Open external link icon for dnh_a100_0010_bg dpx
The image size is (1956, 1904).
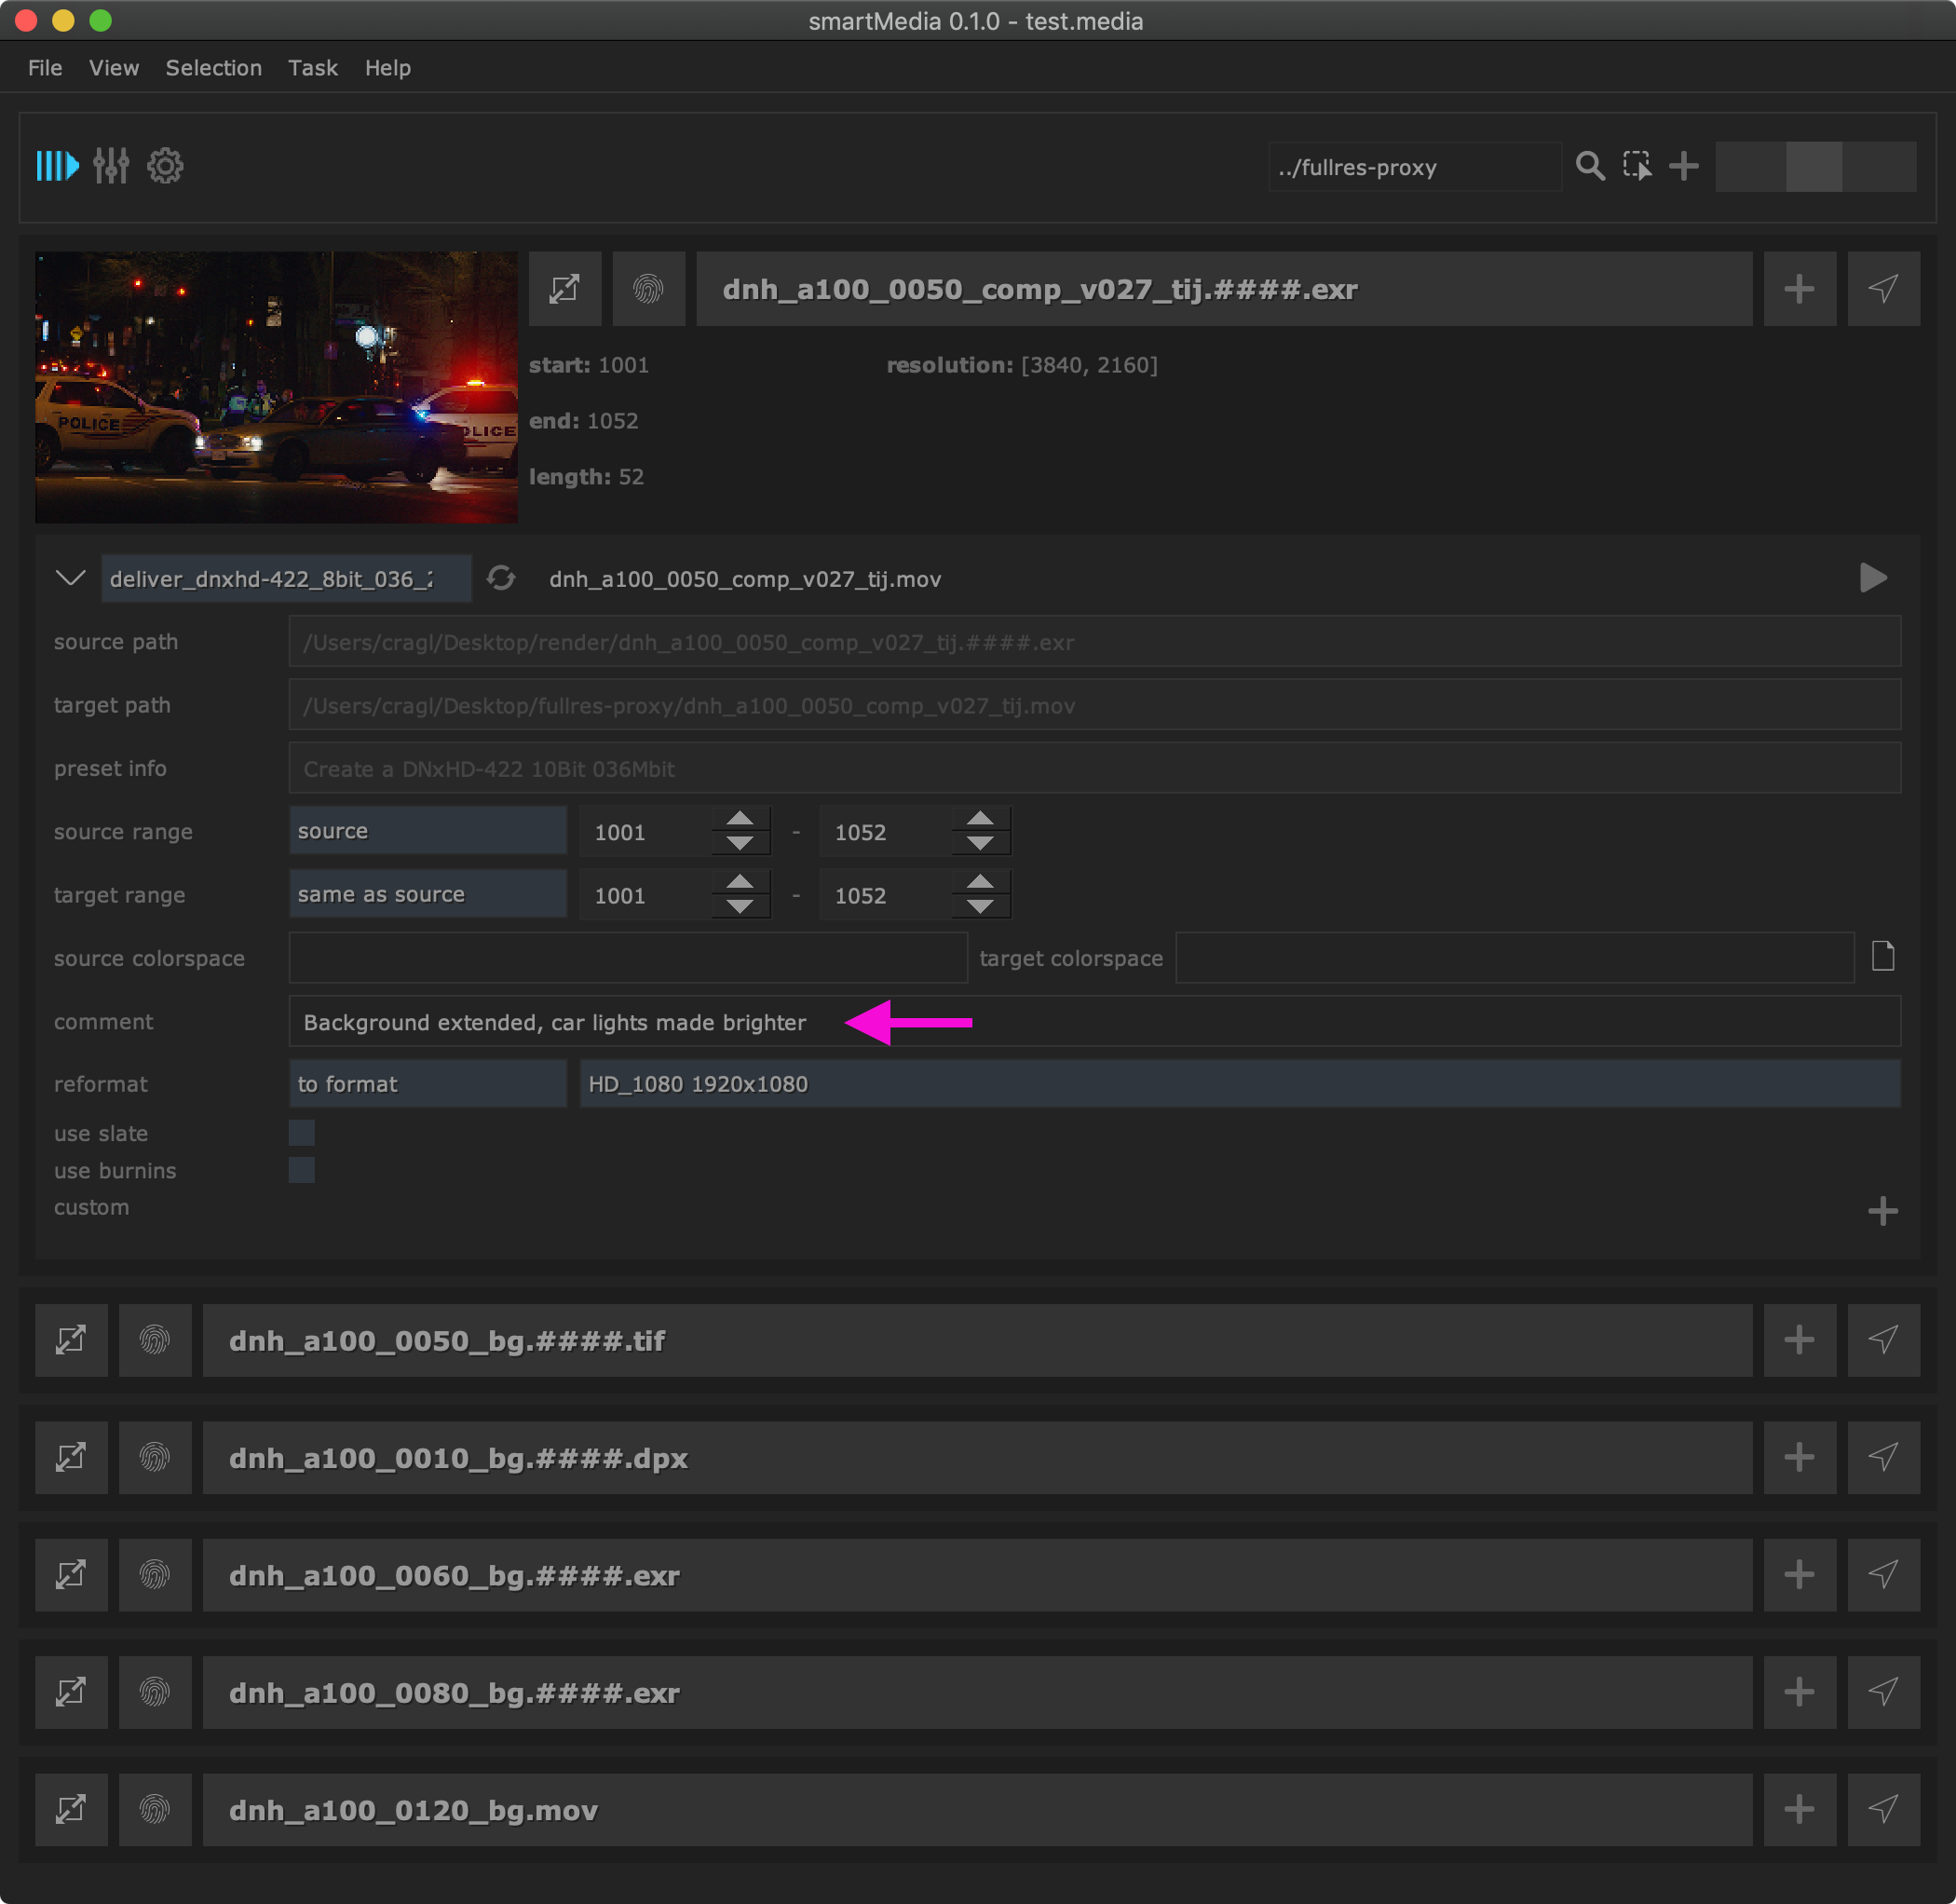[71, 1457]
